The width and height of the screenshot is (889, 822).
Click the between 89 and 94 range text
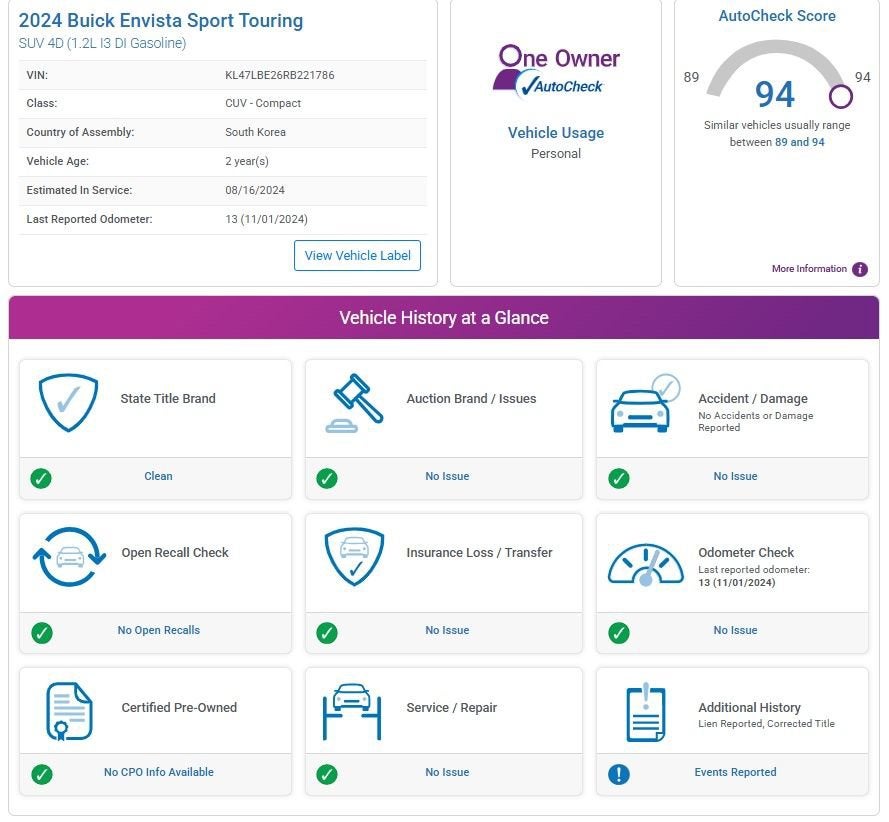point(777,142)
